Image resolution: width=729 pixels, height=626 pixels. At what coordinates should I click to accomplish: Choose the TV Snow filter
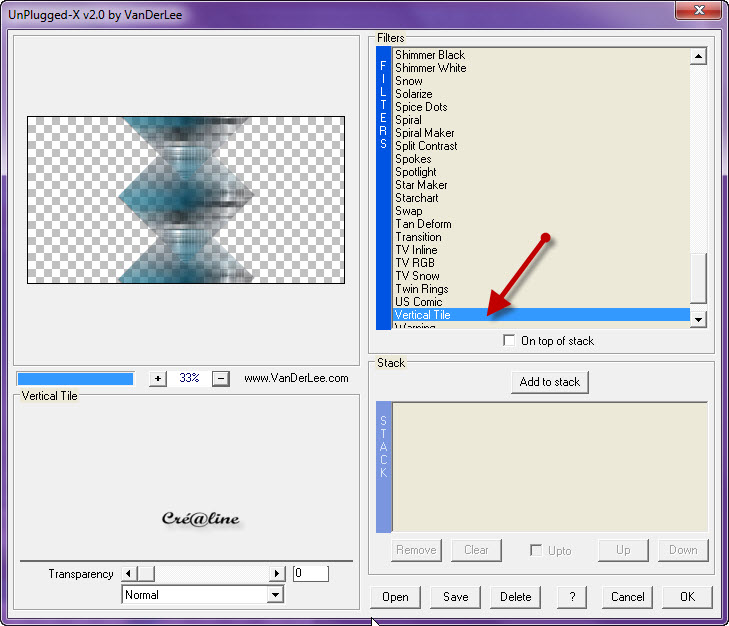[417, 276]
